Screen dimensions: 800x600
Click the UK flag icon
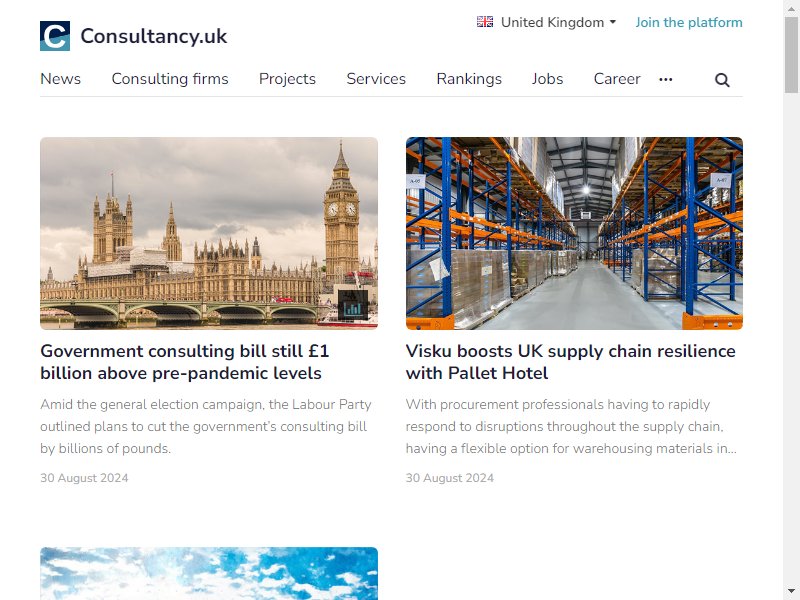(485, 22)
